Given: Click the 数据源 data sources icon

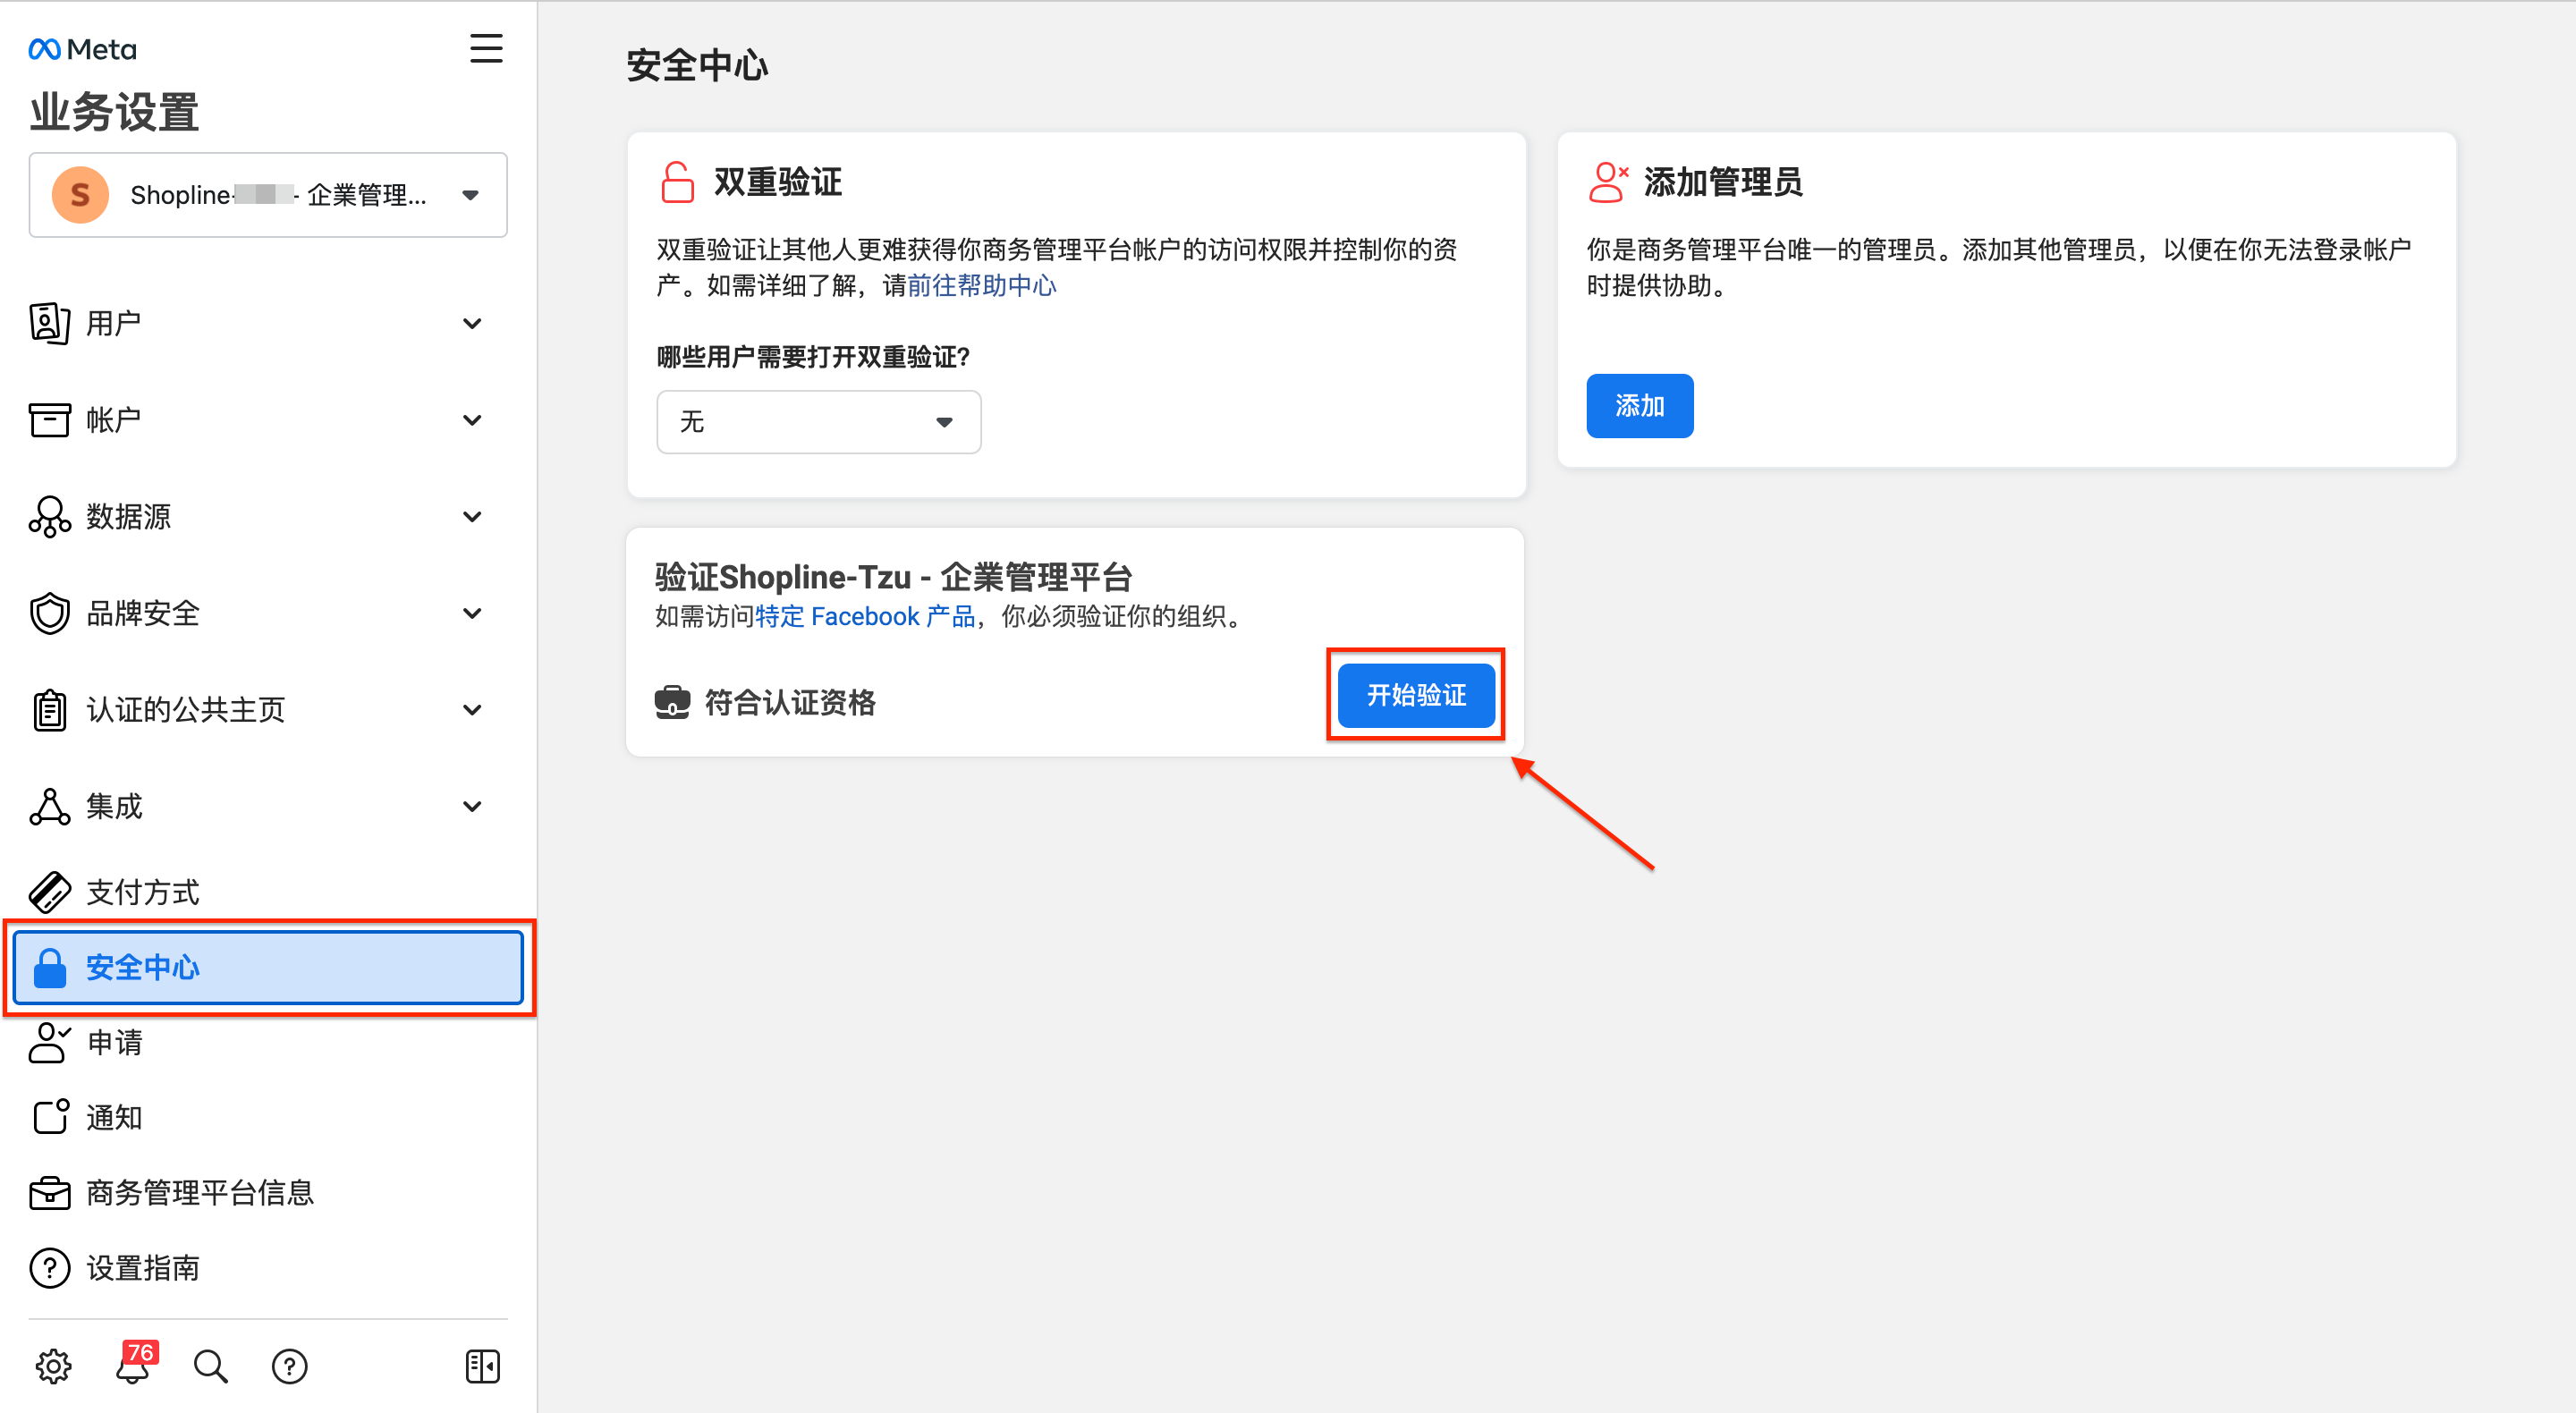Looking at the screenshot, I should coord(49,517).
